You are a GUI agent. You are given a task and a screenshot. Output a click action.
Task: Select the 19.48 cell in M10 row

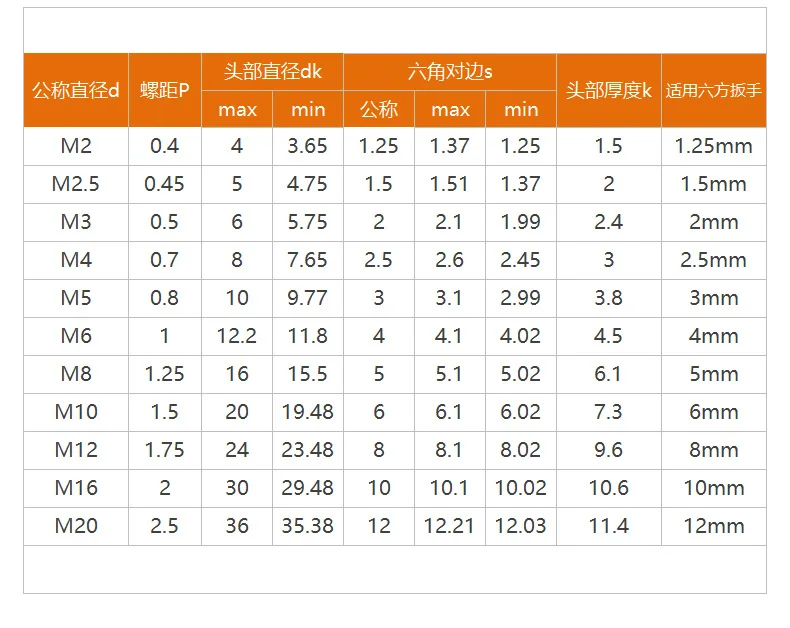308,412
